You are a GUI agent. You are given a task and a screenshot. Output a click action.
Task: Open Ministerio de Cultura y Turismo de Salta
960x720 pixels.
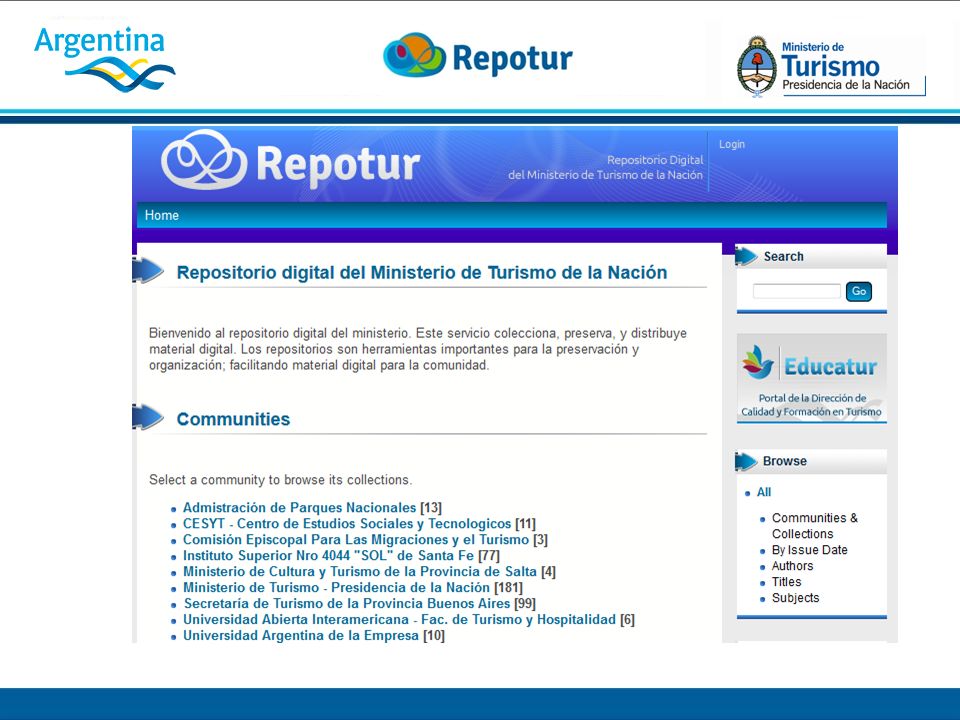[x=360, y=571]
